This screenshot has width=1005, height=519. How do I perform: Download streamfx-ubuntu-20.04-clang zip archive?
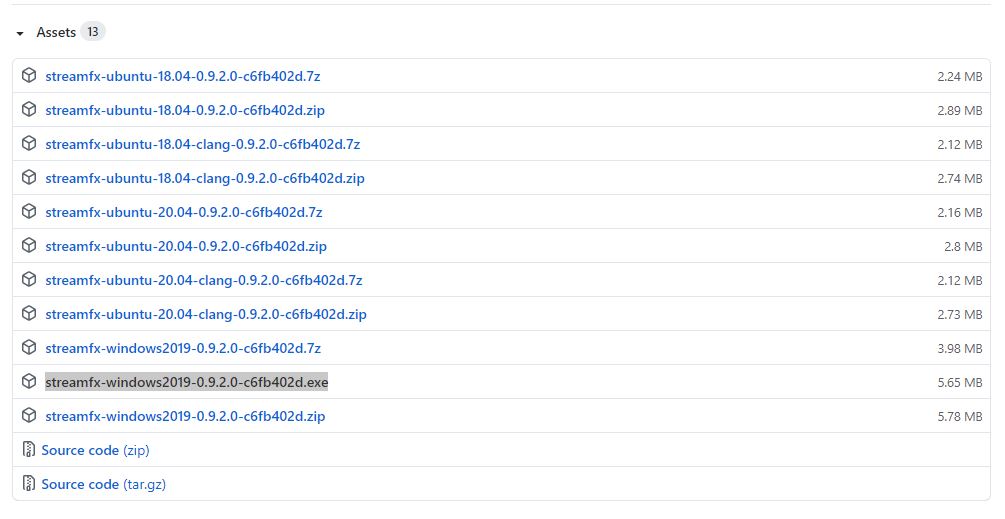point(206,314)
